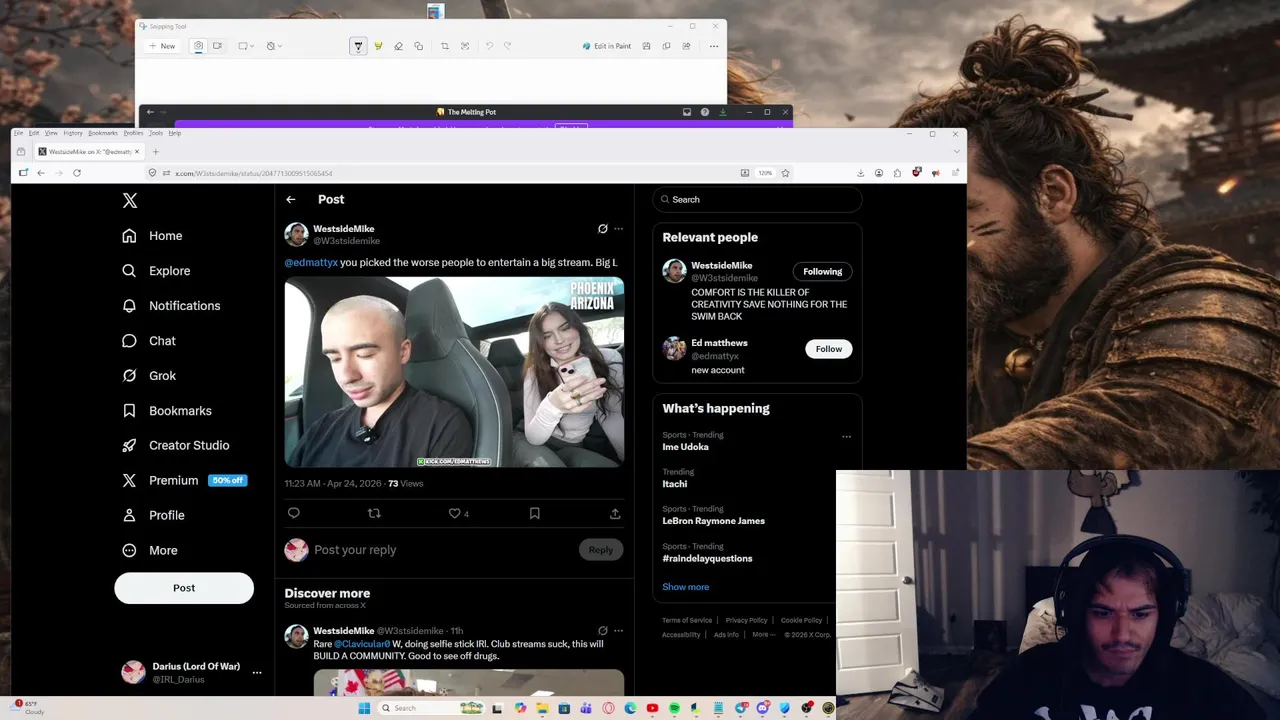This screenshot has height=720, width=1280.
Task: Open the three-dot menu beside Ime Udoka
Action: (x=846, y=437)
